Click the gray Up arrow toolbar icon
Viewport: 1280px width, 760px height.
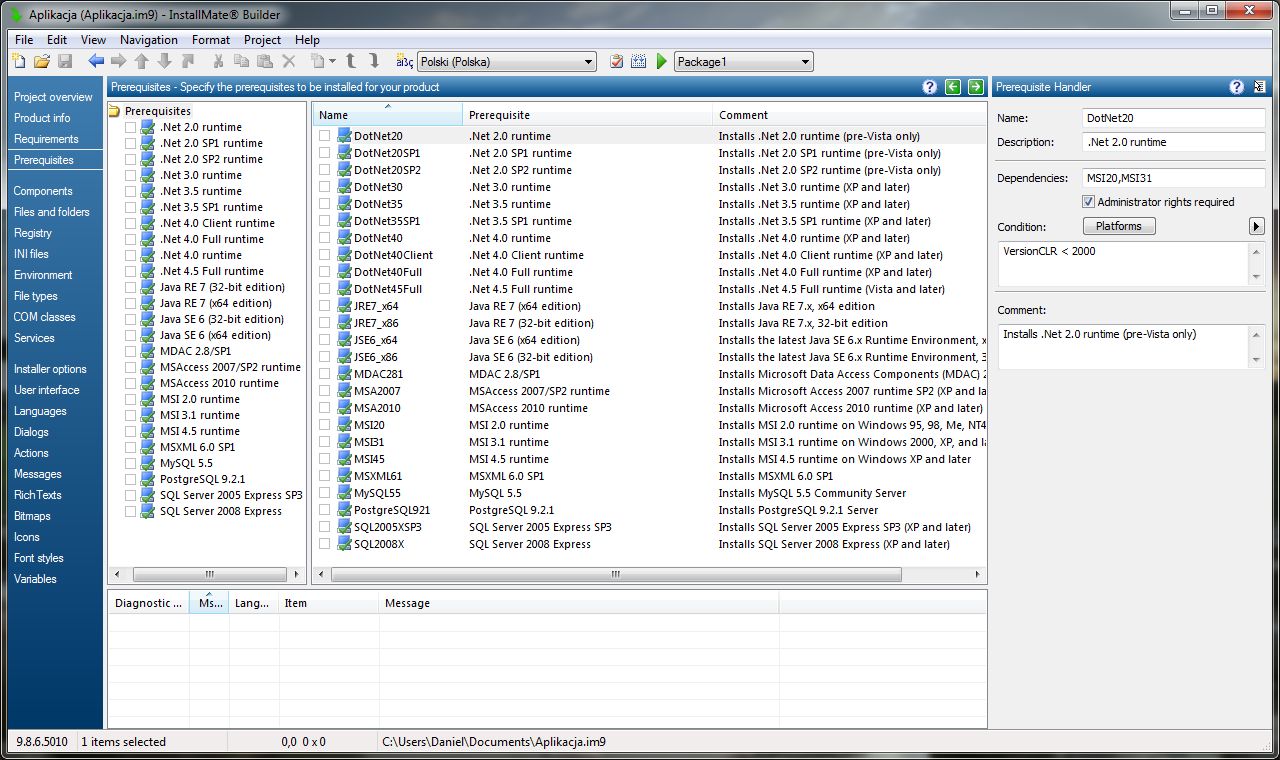coord(141,62)
